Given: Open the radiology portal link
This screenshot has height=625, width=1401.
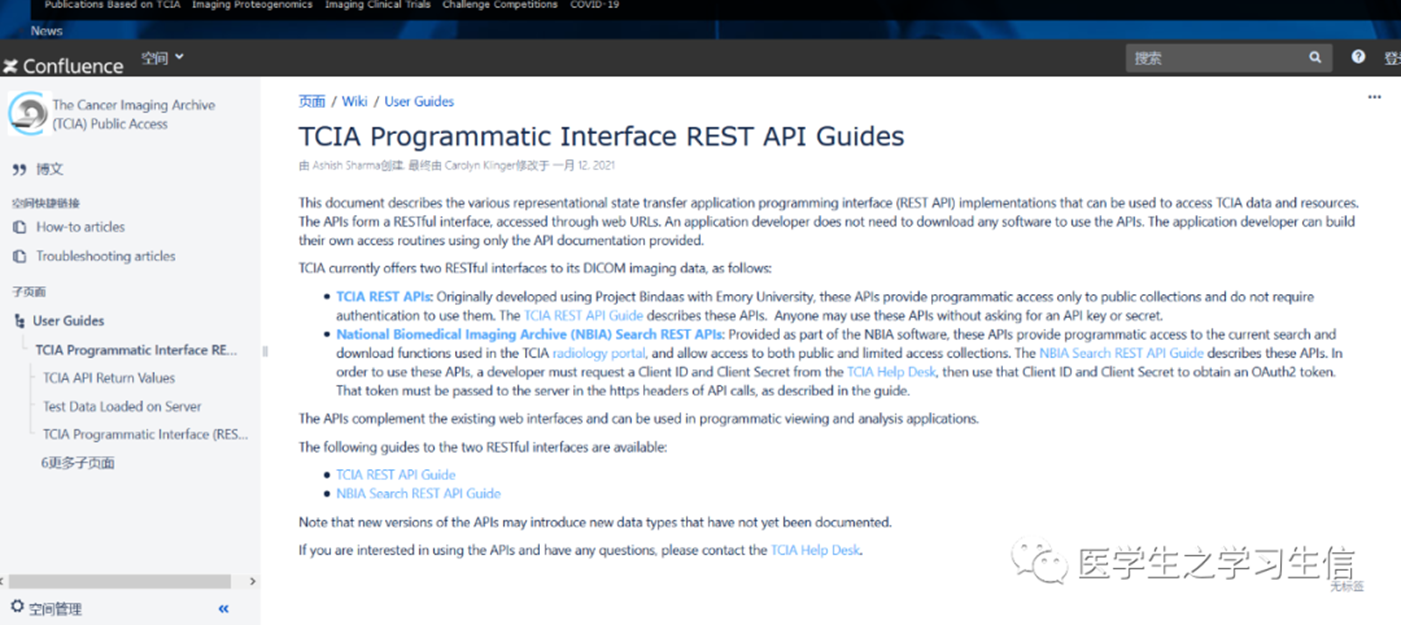Looking at the screenshot, I should (x=600, y=353).
